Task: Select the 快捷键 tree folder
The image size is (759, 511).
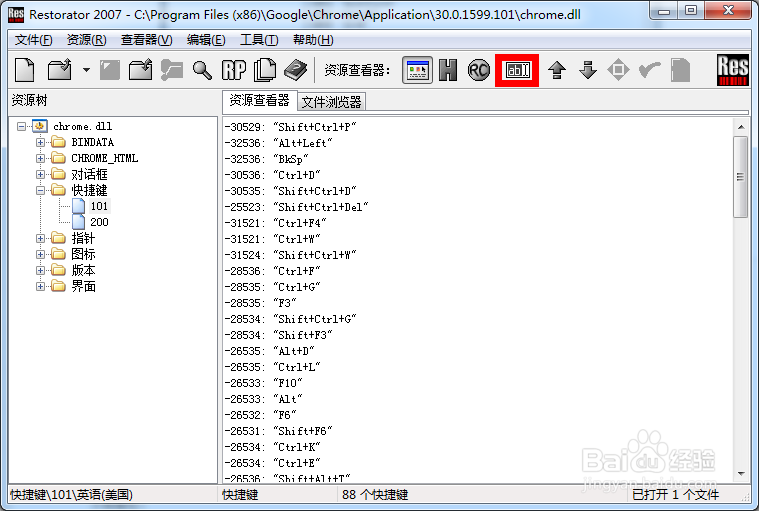Action: [x=90, y=190]
